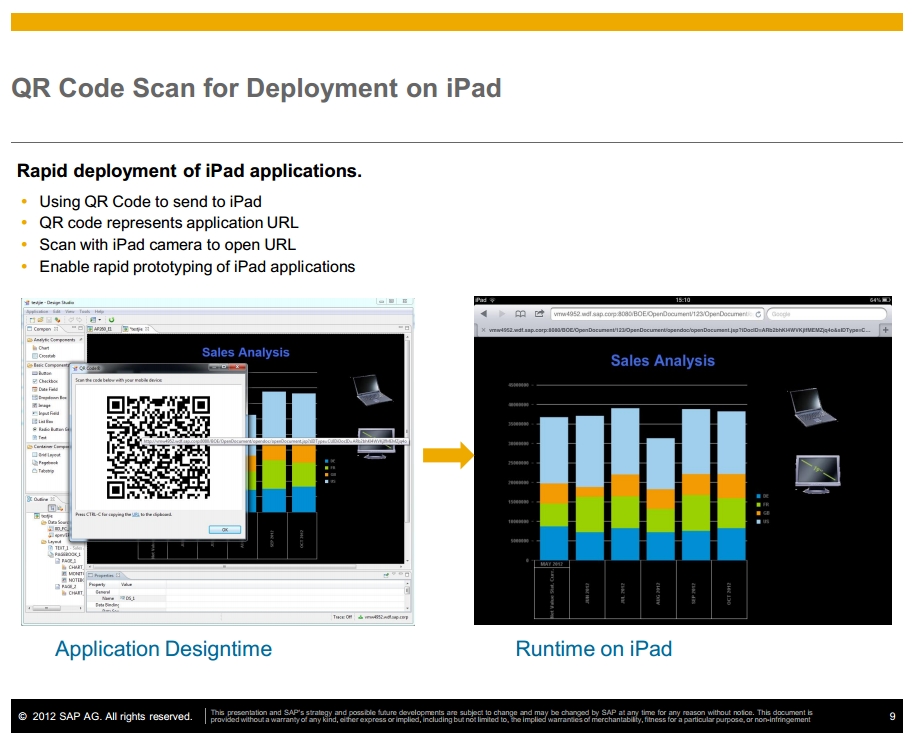Viewport: 912px width, 748px height.
Task: Tap the Sales Analysis title on iPad
Action: point(662,361)
